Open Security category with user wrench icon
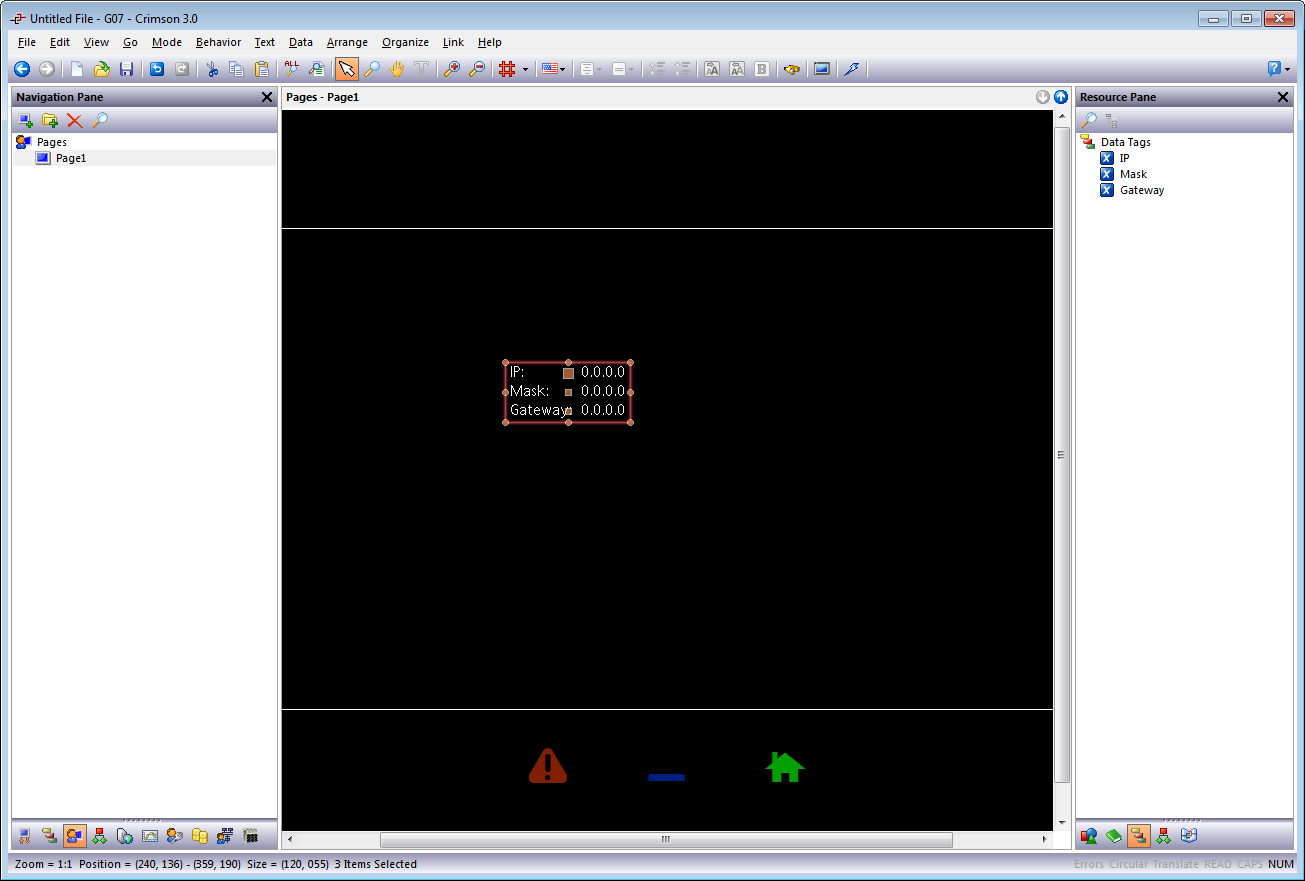Screen dimensions: 1305x881 click(175, 836)
